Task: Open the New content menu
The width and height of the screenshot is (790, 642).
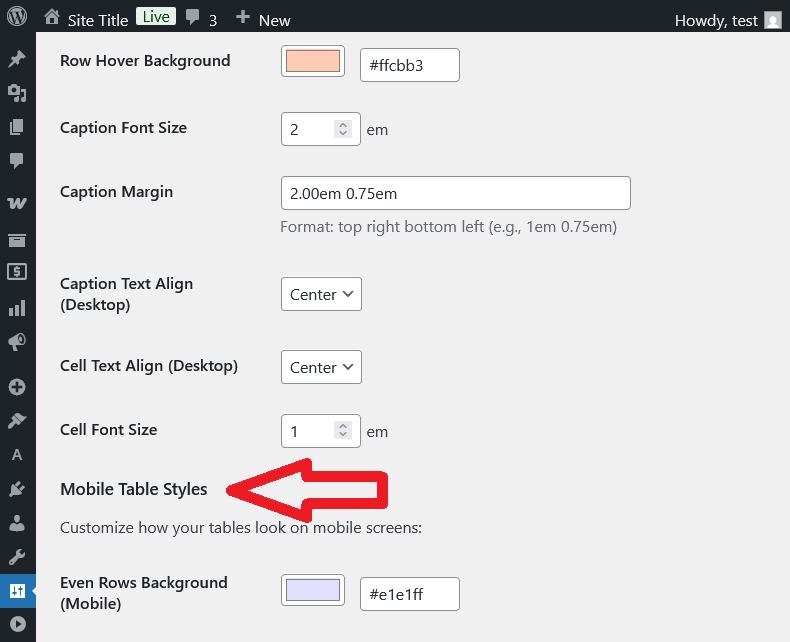Action: pos(263,18)
